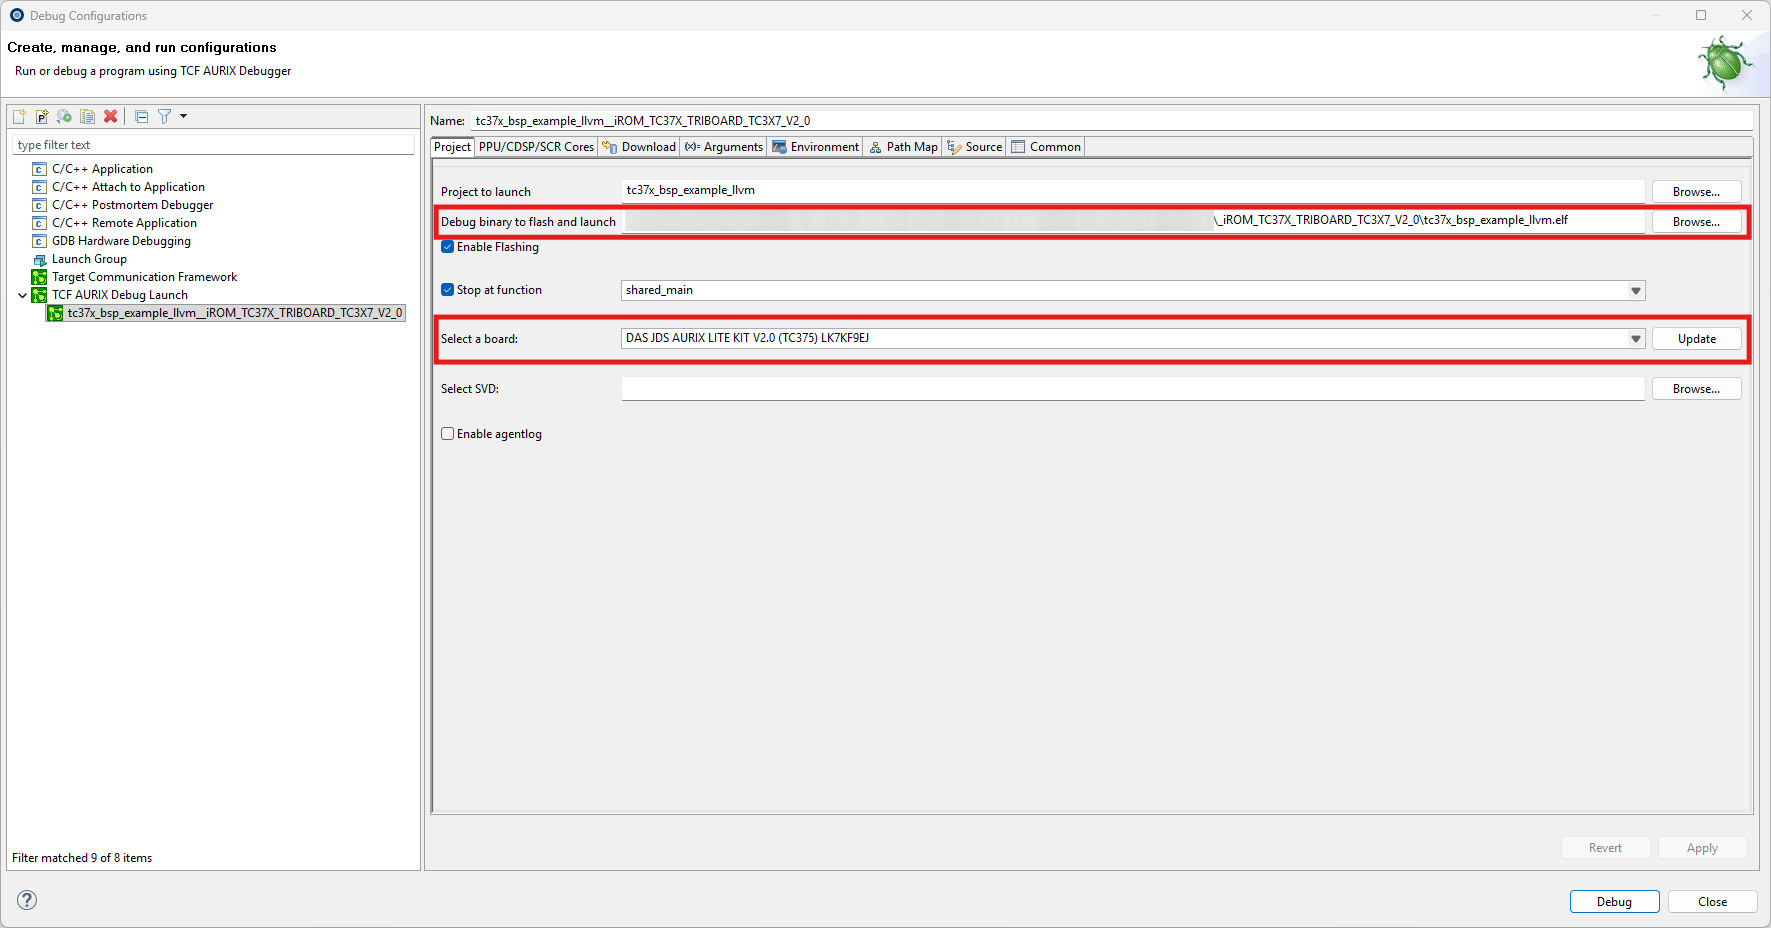The height and width of the screenshot is (928, 1771).
Task: Open the Stop at function dropdown
Action: [1636, 291]
